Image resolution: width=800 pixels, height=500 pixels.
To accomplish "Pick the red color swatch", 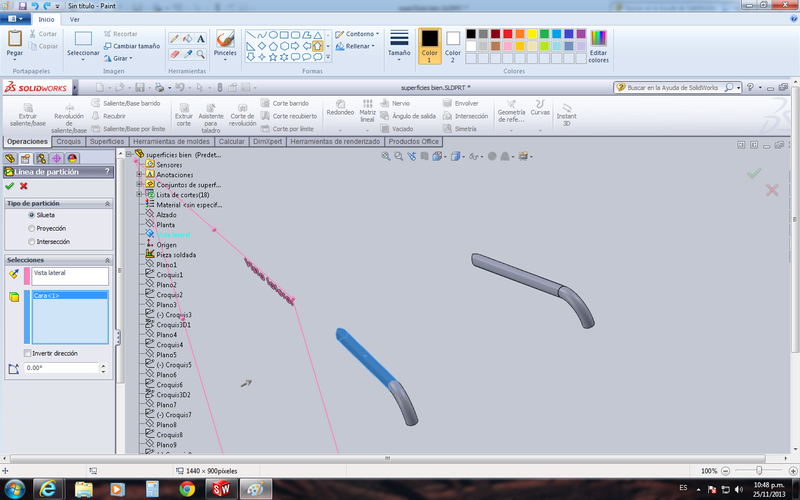I will click(x=508, y=34).
